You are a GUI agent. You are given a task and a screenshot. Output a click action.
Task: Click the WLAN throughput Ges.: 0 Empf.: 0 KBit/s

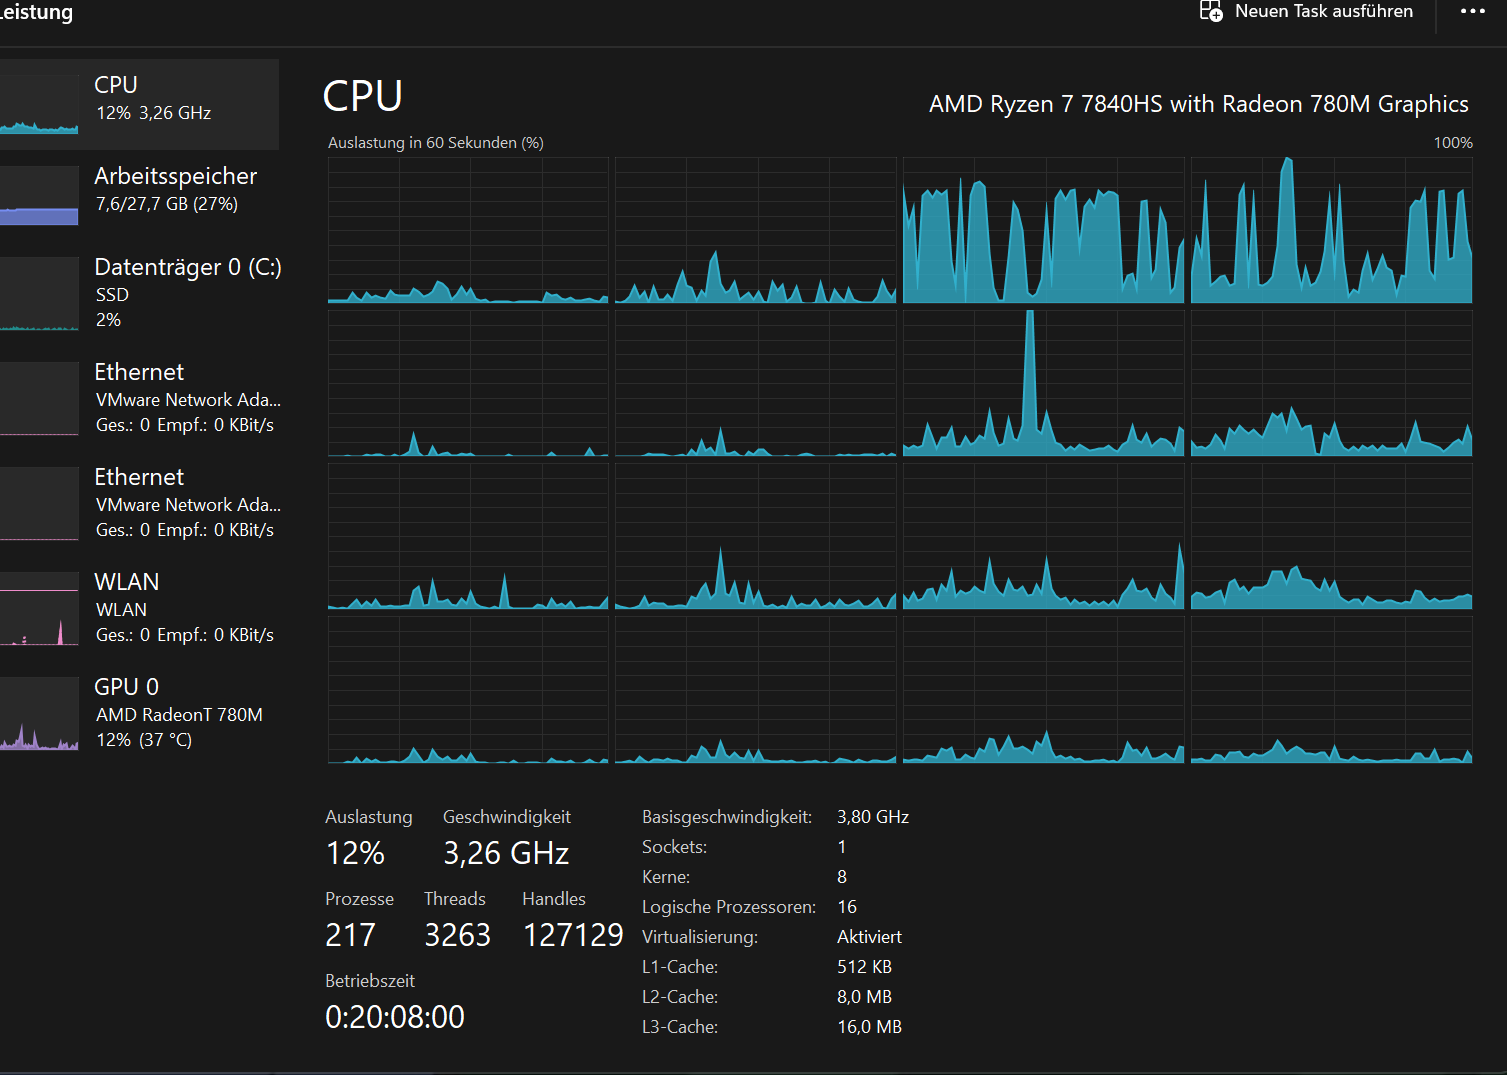pos(185,635)
